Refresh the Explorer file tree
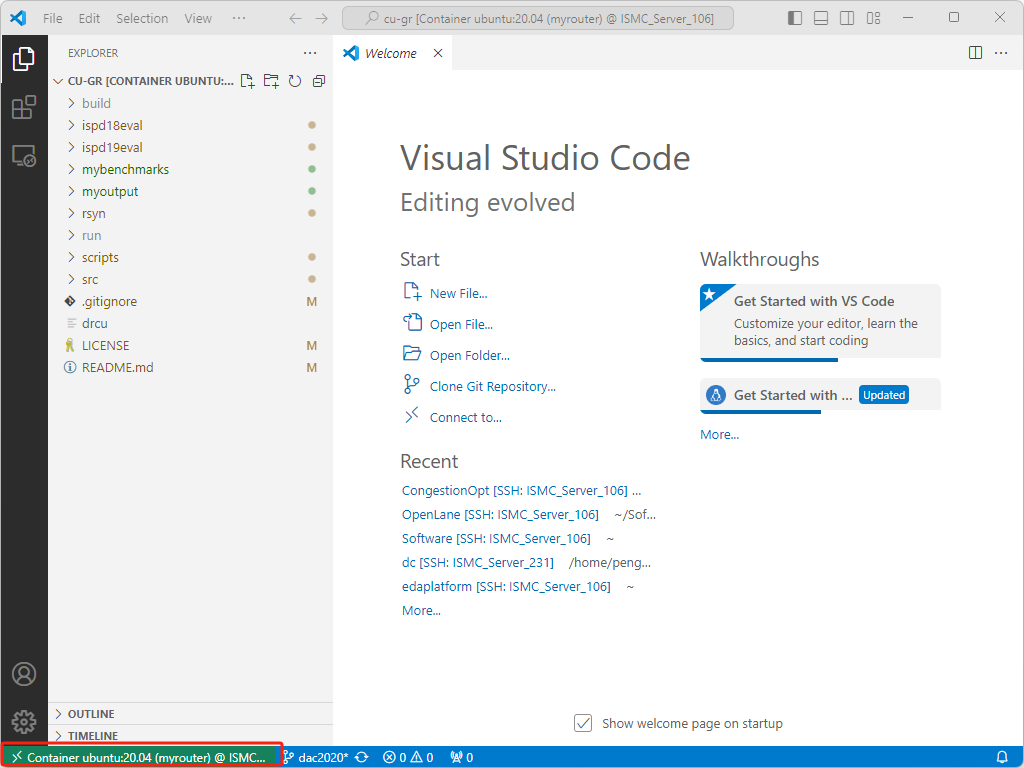Viewport: 1024px width, 768px height. 295,81
